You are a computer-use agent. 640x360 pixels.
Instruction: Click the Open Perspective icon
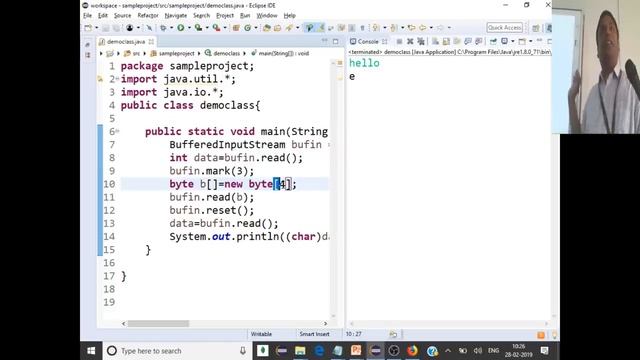pos(536,28)
